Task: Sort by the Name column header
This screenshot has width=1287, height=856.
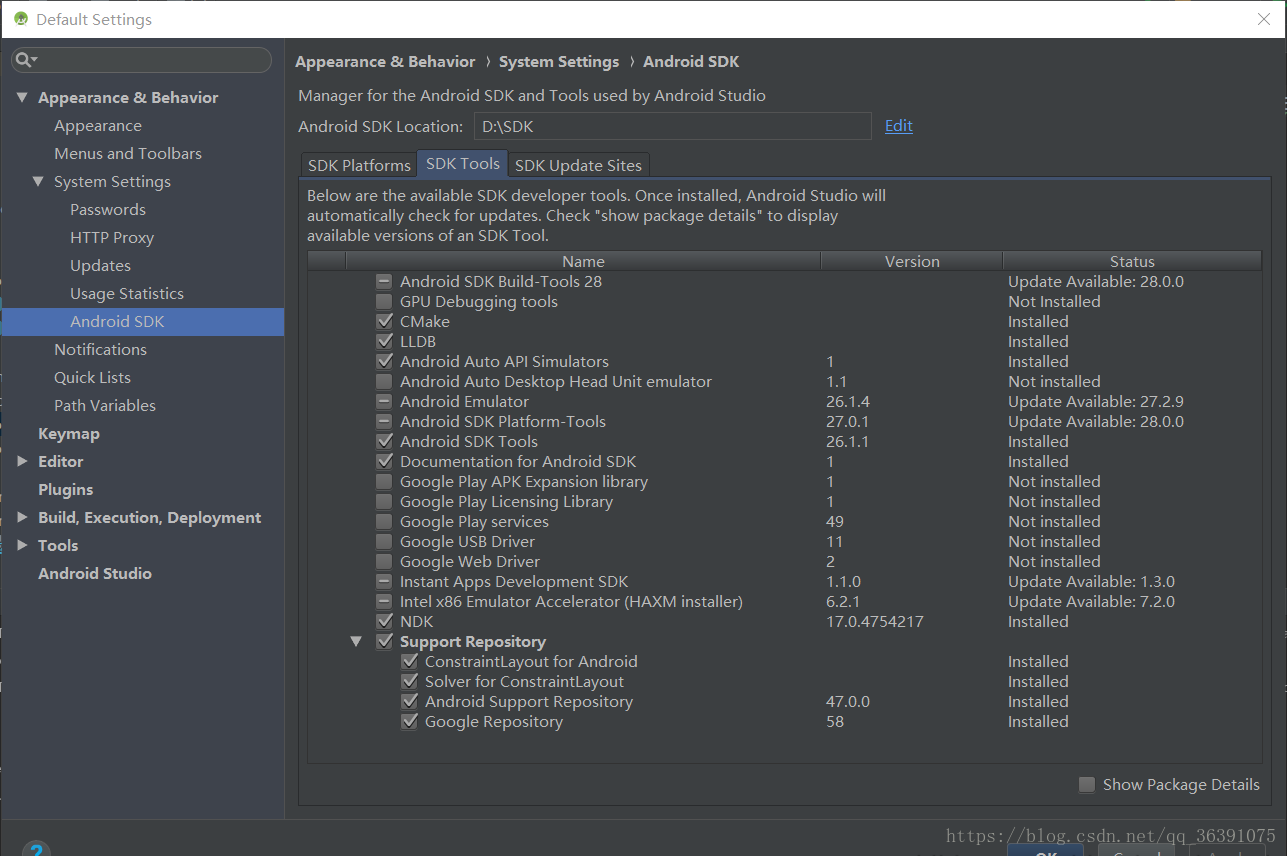Action: (x=583, y=261)
